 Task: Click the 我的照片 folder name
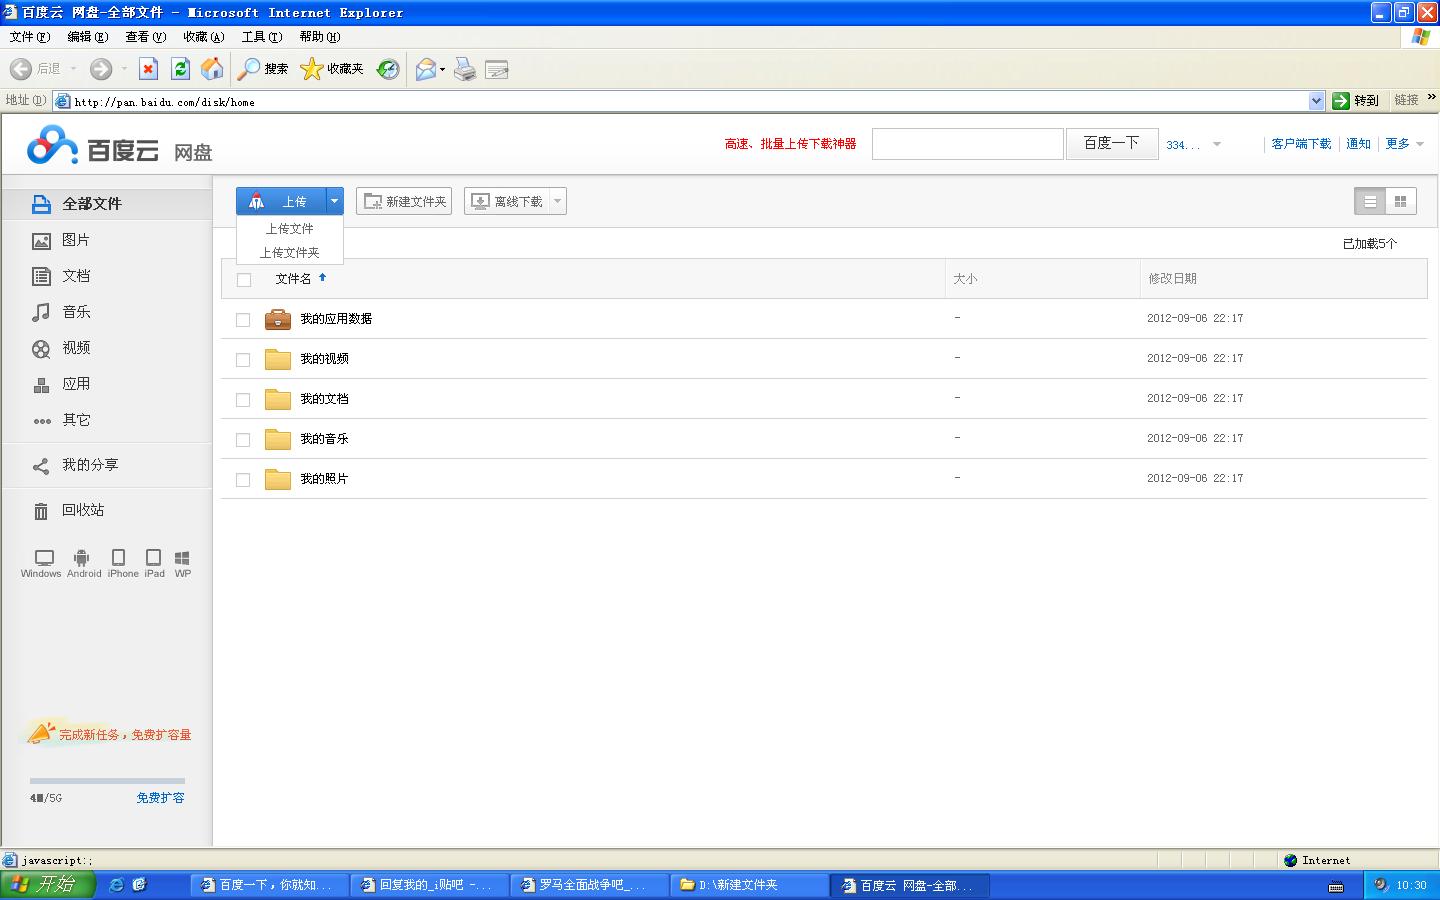(324, 479)
